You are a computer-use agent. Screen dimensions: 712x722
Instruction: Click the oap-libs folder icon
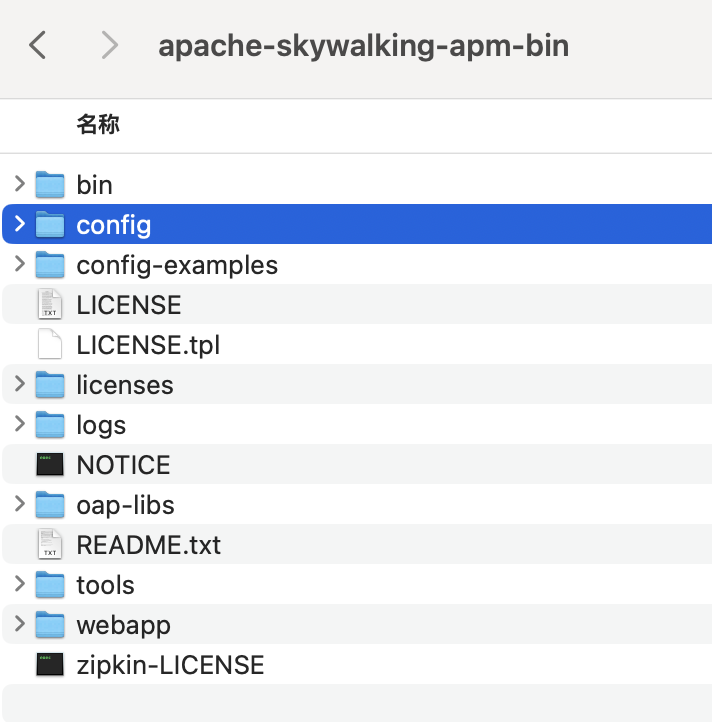(x=50, y=504)
